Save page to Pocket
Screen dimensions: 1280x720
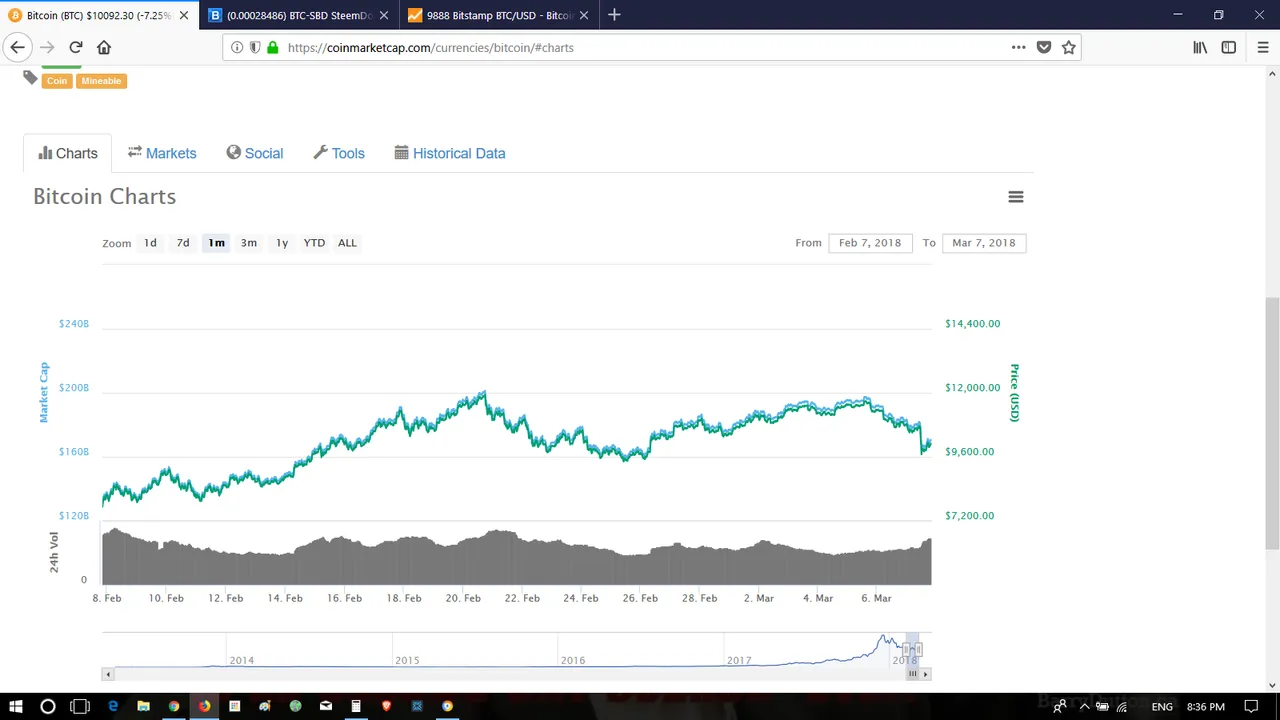pos(1044,47)
